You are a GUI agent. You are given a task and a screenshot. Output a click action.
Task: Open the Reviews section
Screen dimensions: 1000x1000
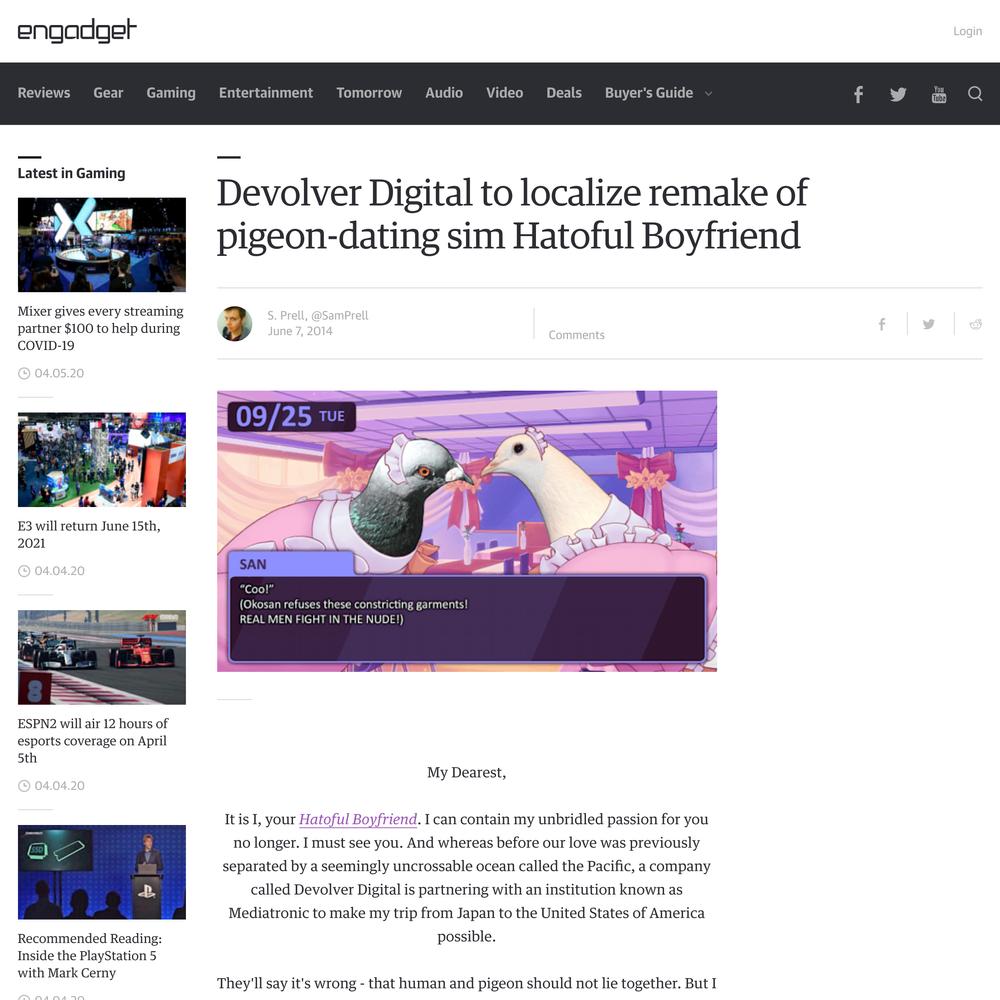[44, 93]
